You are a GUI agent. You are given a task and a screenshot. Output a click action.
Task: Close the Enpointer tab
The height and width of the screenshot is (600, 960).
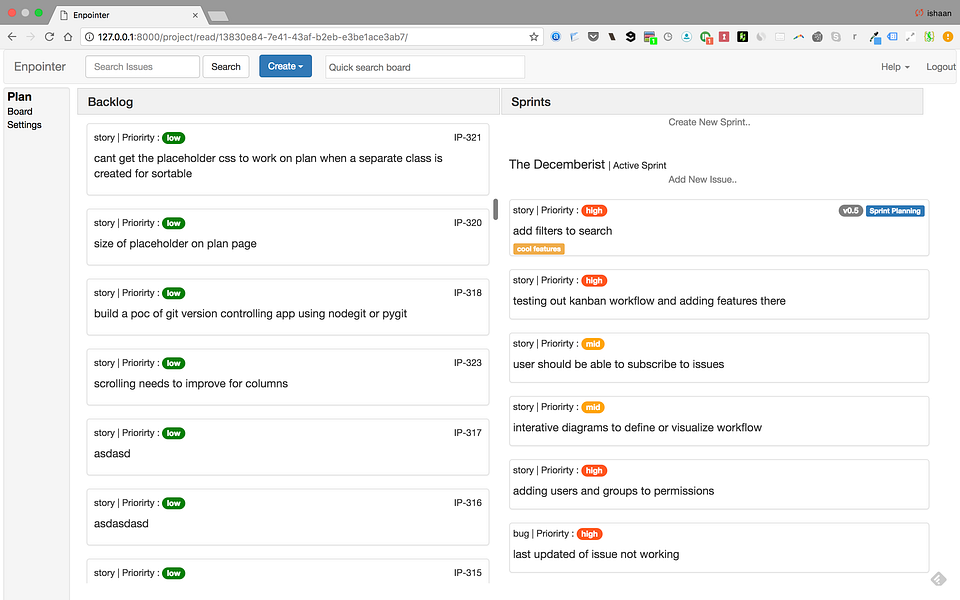click(195, 15)
